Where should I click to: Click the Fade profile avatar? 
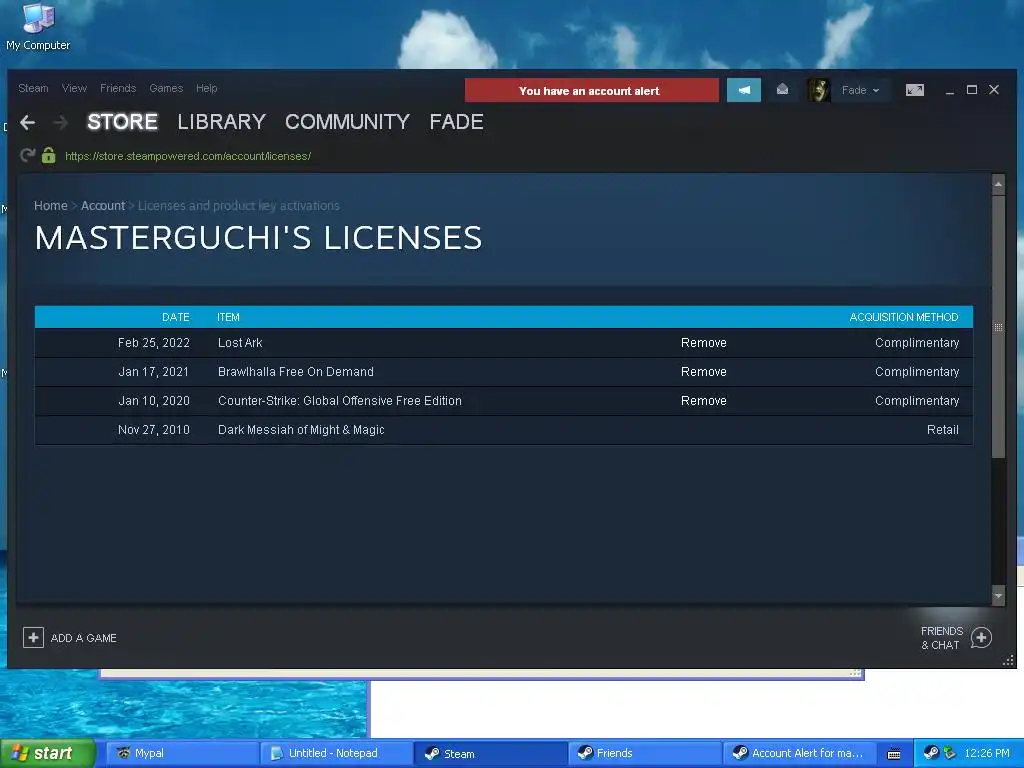point(818,90)
